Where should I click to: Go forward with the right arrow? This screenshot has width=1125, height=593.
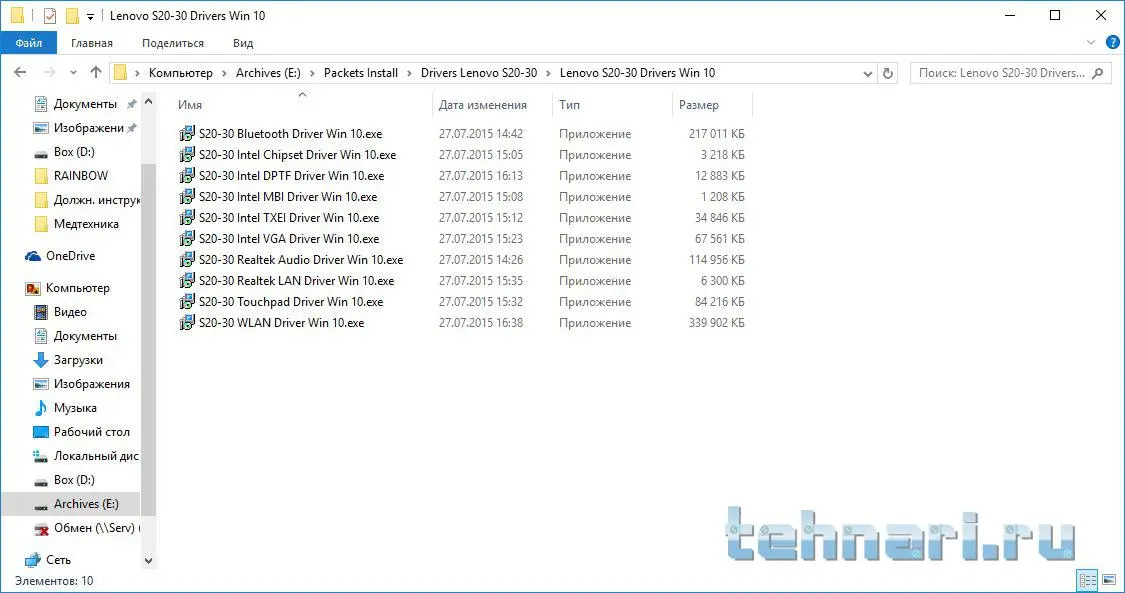click(50, 72)
